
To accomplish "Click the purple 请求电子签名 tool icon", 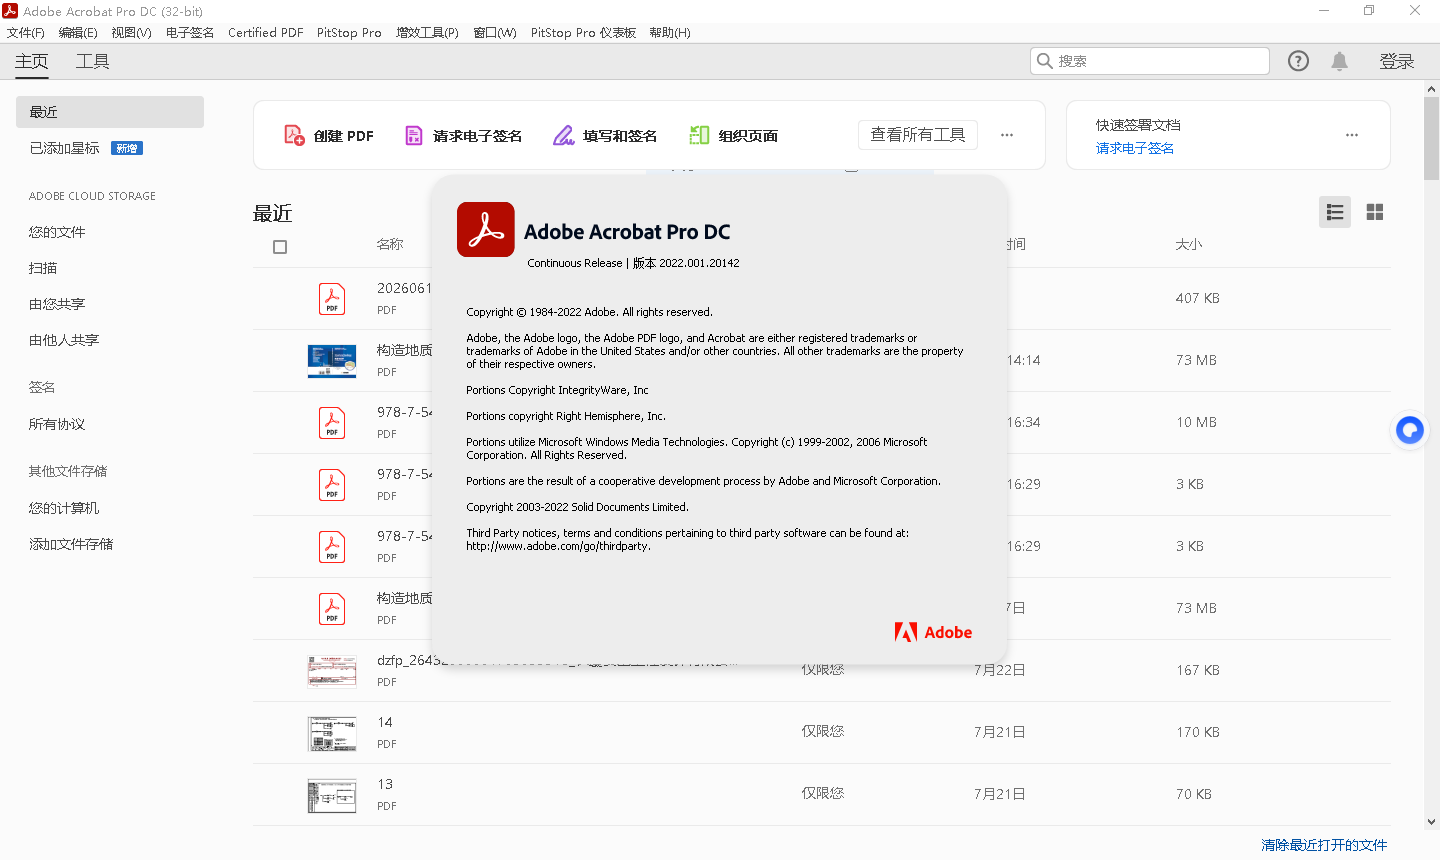I will click(413, 135).
